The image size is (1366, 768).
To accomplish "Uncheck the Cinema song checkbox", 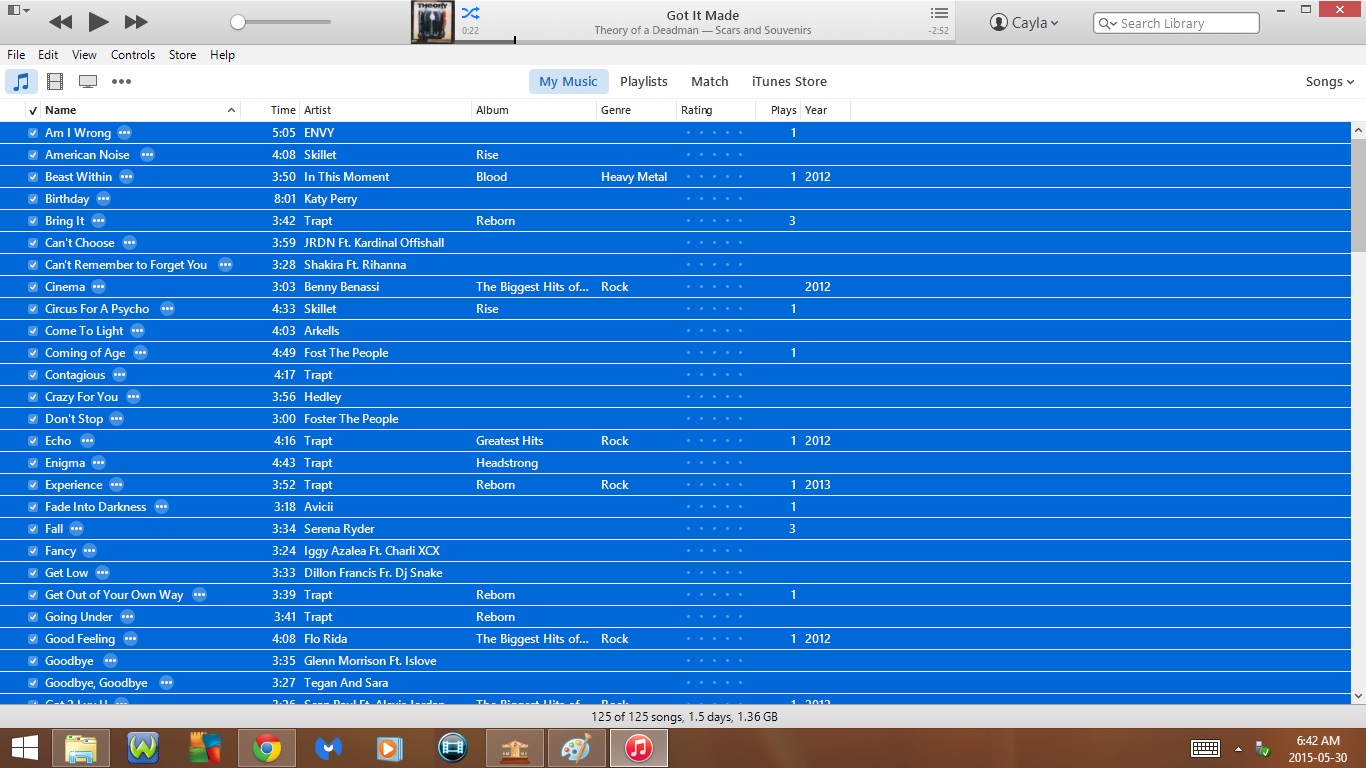I will (x=33, y=287).
